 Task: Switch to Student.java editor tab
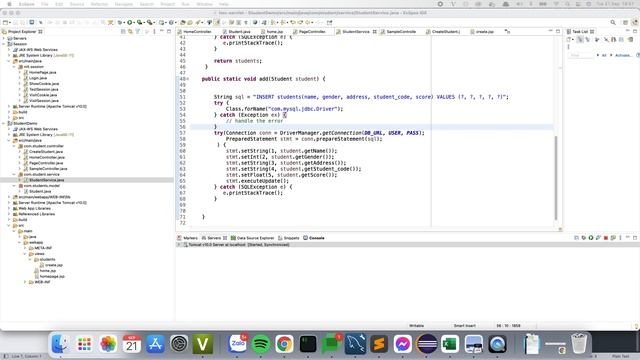(239, 31)
